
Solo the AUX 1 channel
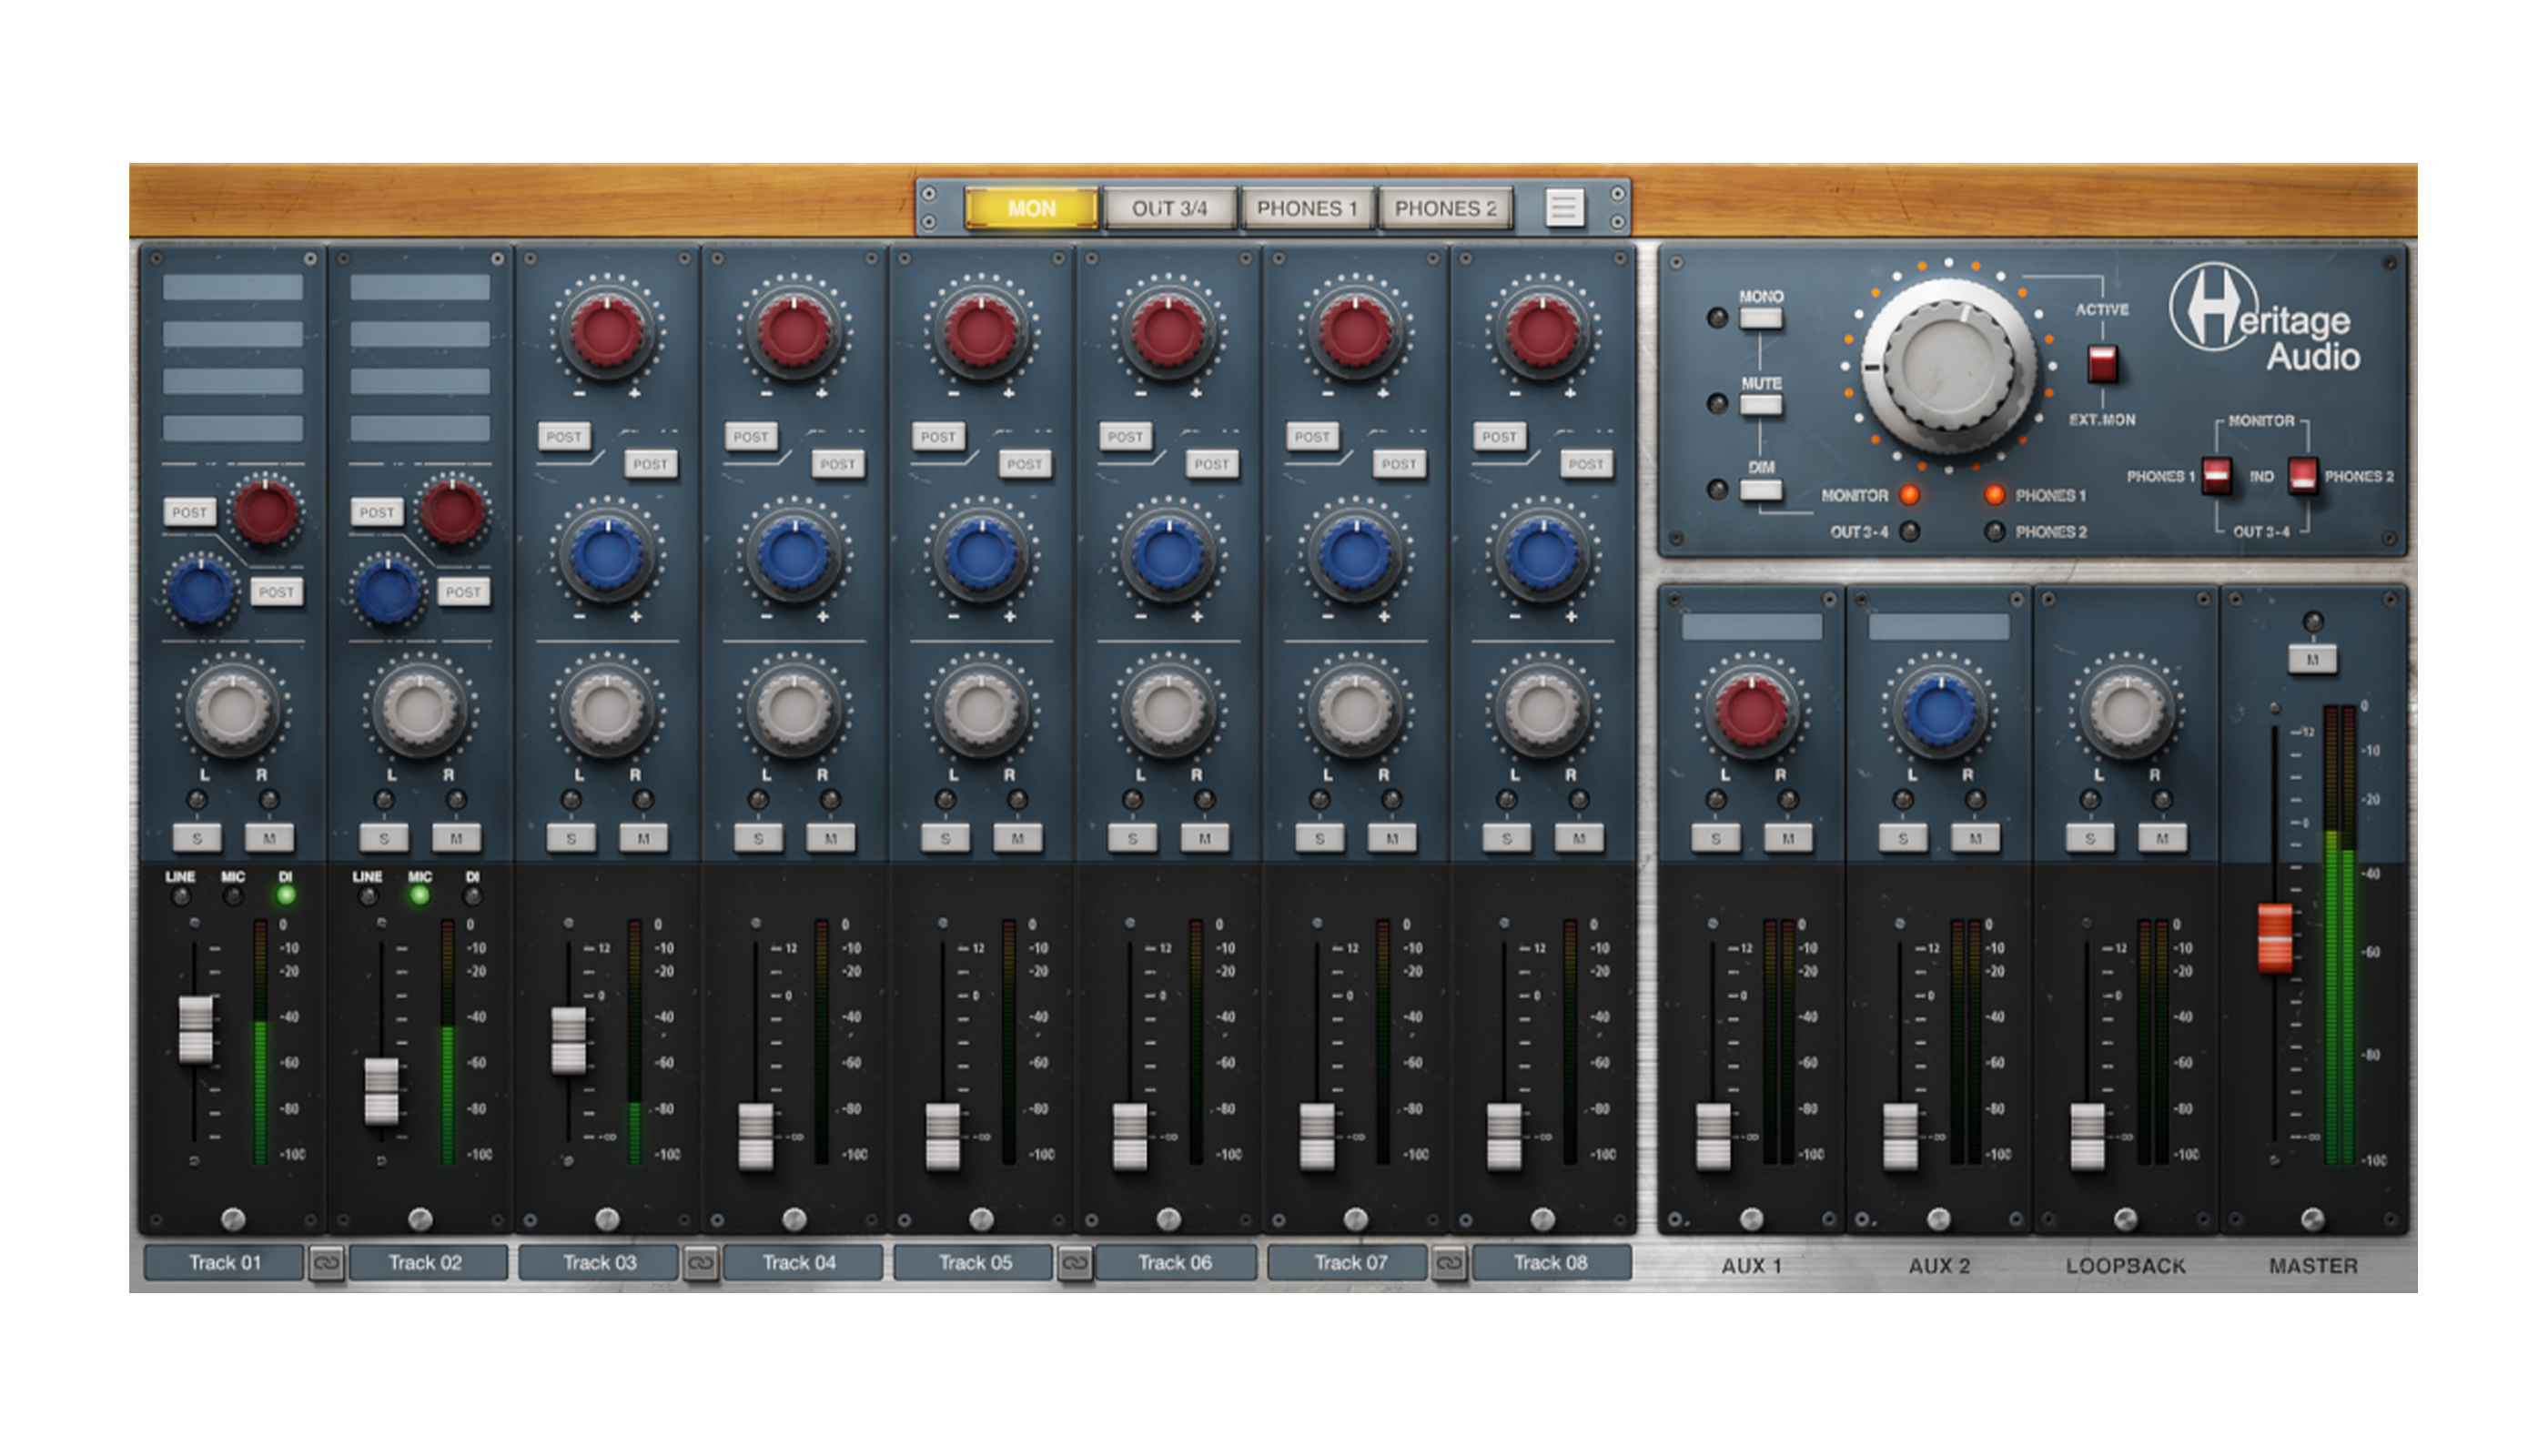1716,838
